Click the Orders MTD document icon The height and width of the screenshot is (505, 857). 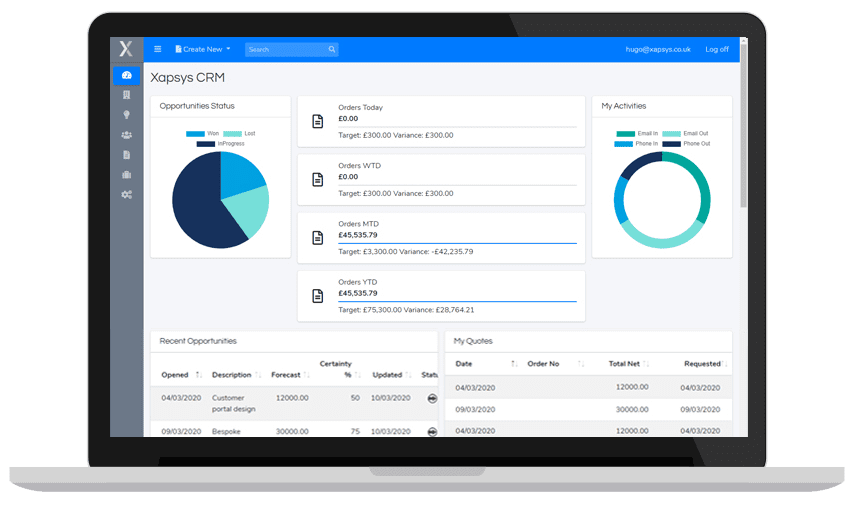(x=318, y=238)
